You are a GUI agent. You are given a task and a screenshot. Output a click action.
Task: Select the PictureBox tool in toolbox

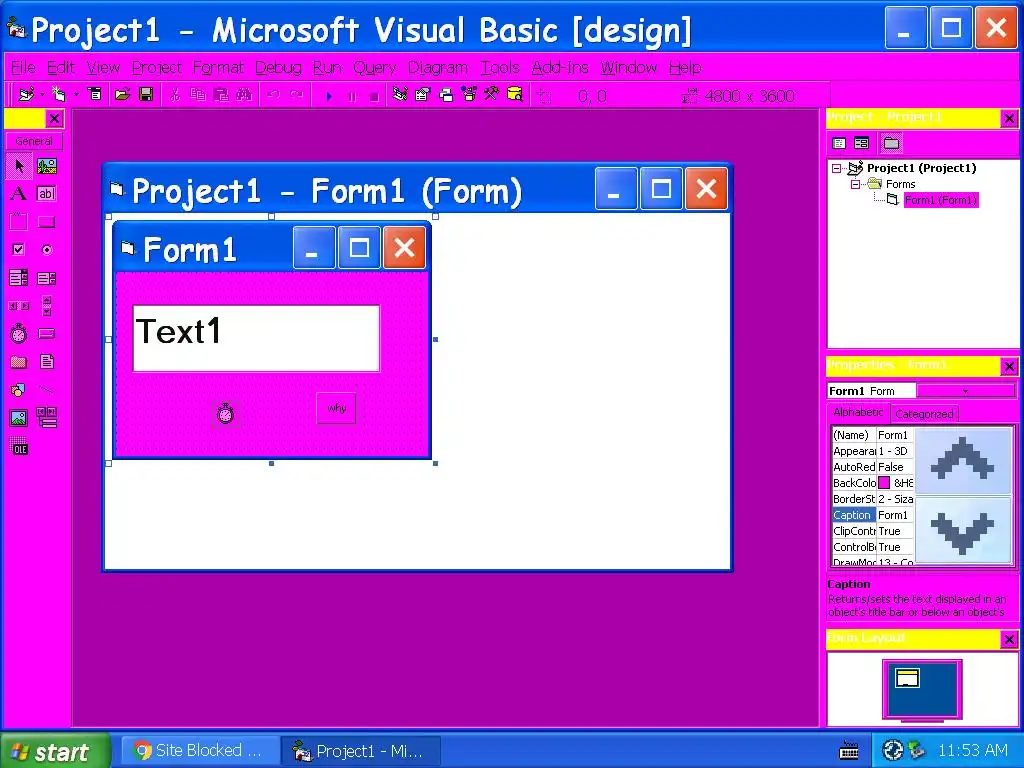pyautogui.click(x=46, y=166)
